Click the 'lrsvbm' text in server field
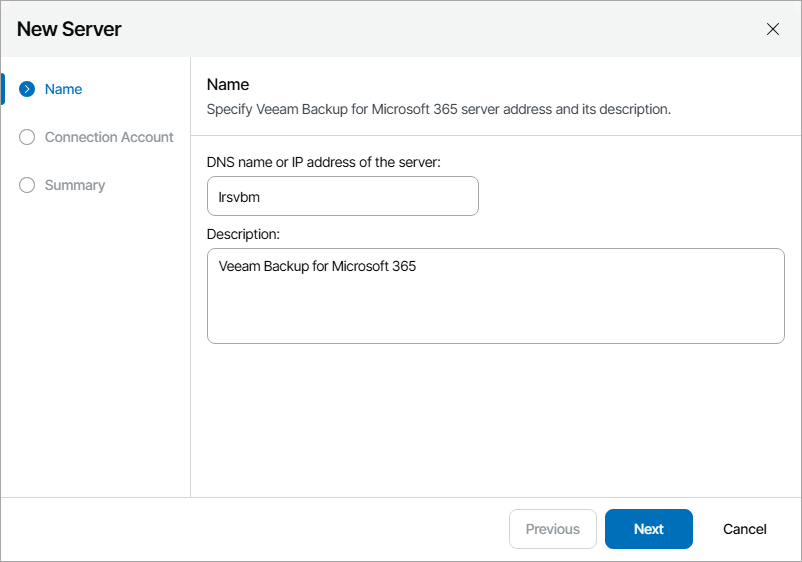This screenshot has height=562, width=802. (239, 197)
